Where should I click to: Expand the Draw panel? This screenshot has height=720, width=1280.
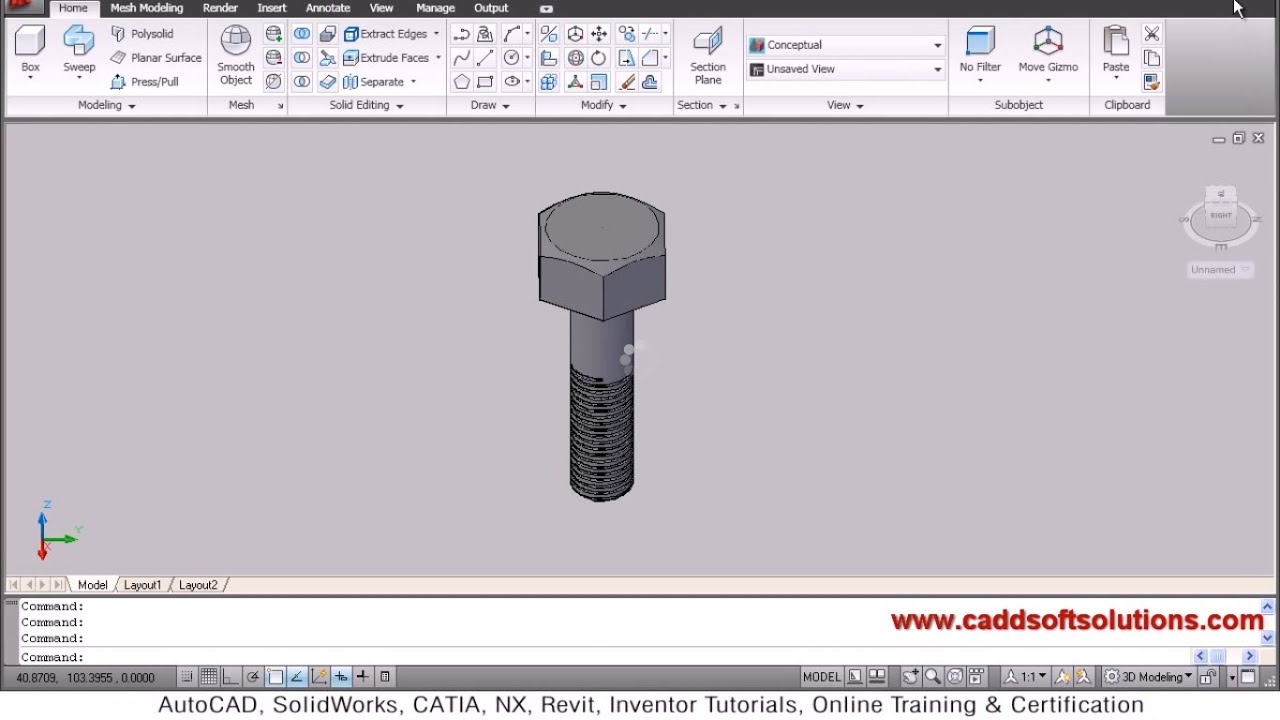tap(490, 105)
